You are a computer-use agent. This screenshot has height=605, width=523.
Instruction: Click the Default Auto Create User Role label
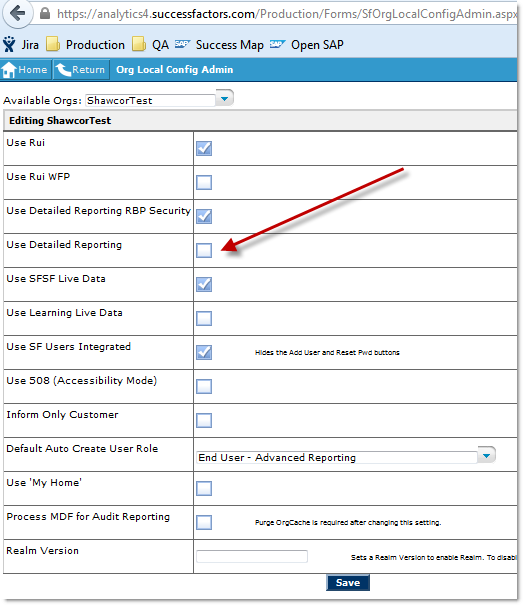(82, 449)
